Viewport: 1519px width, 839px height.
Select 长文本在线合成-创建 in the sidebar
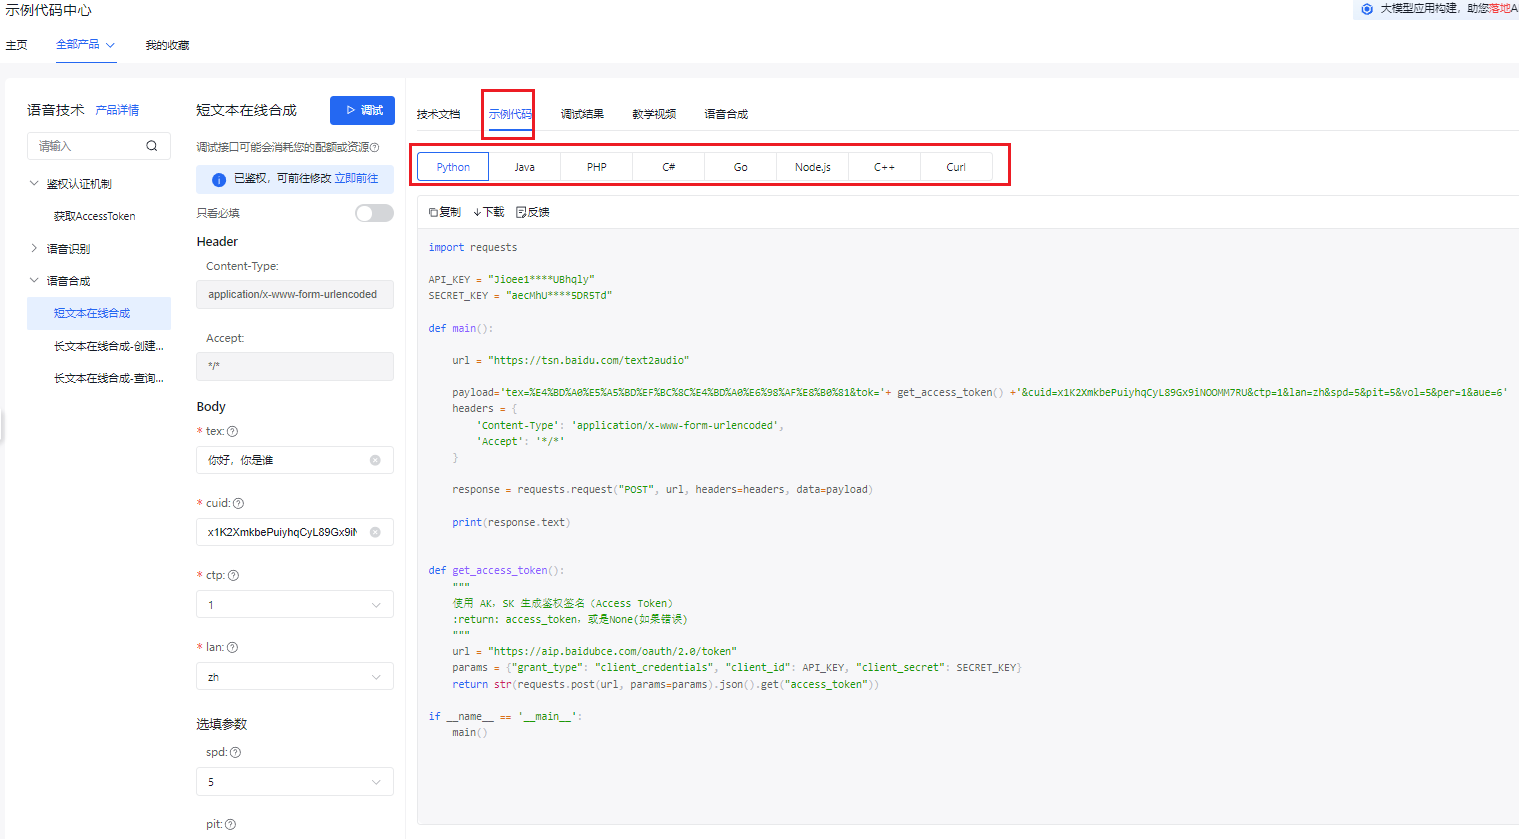click(x=108, y=346)
